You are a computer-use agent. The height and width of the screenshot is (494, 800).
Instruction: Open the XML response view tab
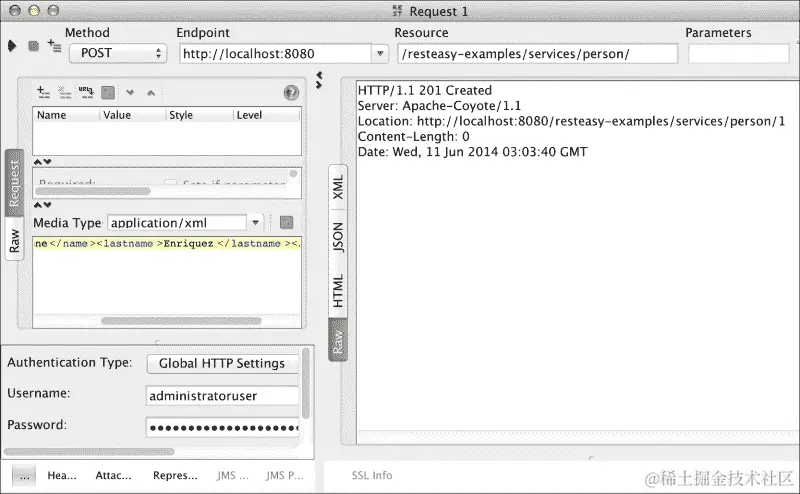(x=338, y=187)
